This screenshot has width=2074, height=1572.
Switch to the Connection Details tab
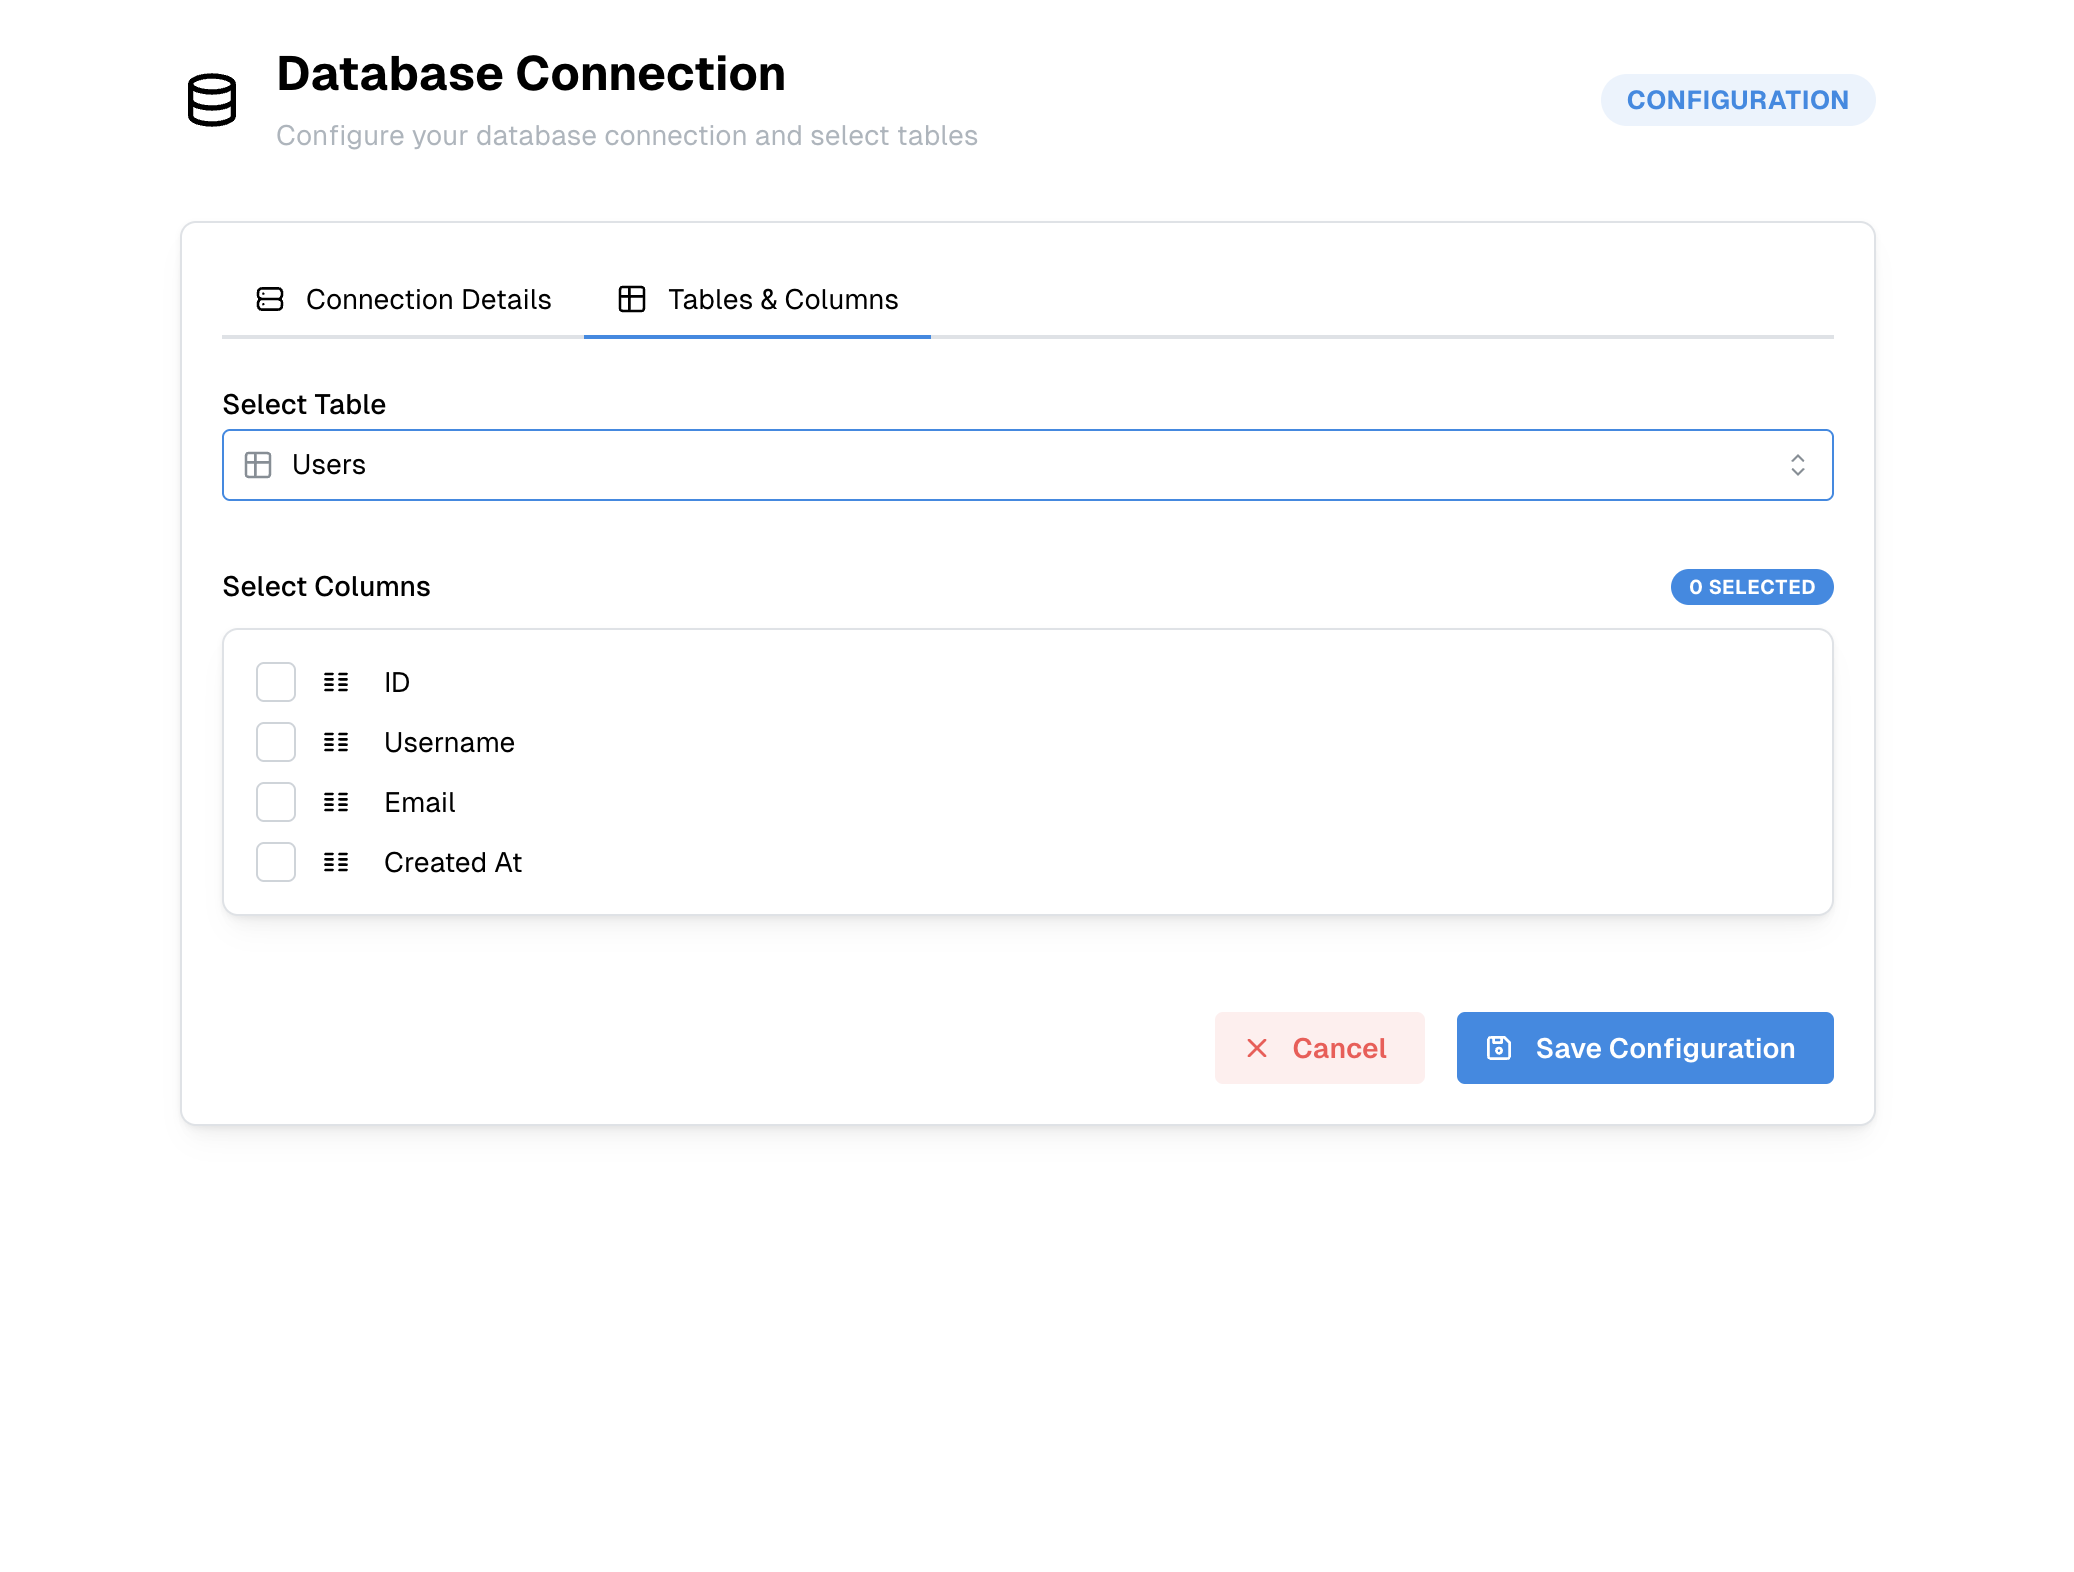(404, 299)
